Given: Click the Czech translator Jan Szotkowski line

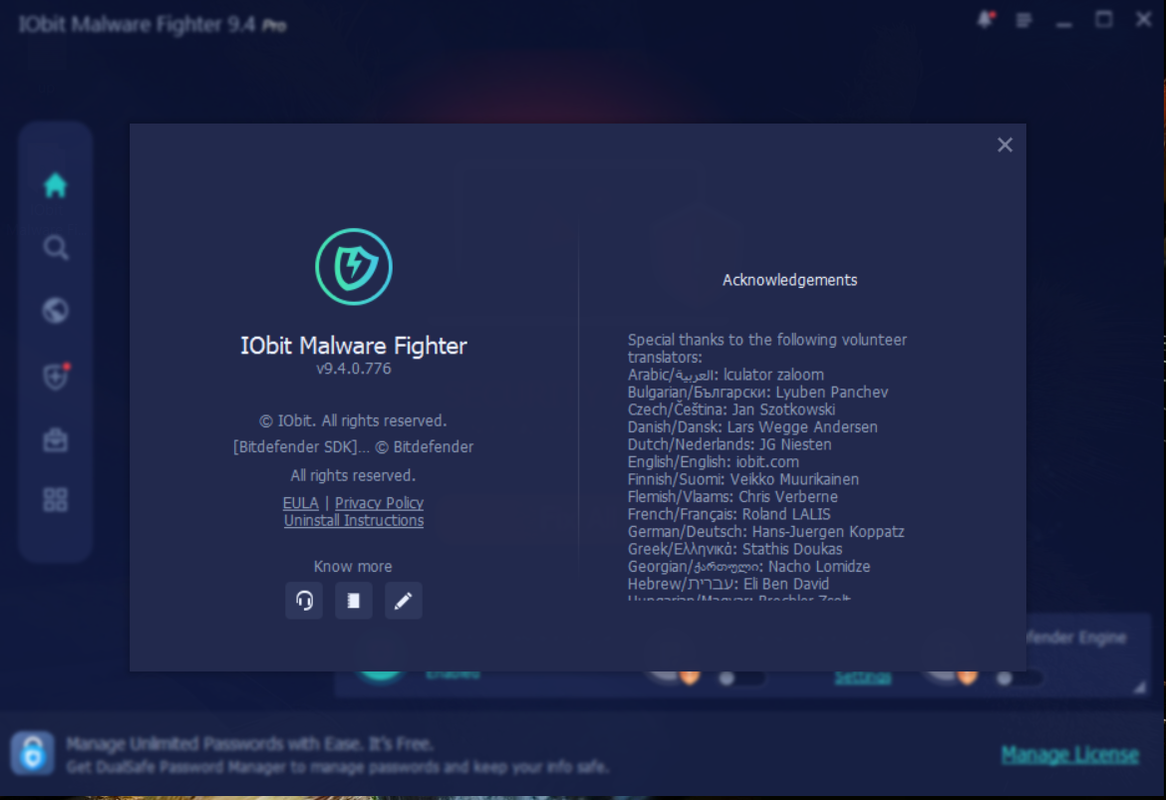Looking at the screenshot, I should click(732, 410).
